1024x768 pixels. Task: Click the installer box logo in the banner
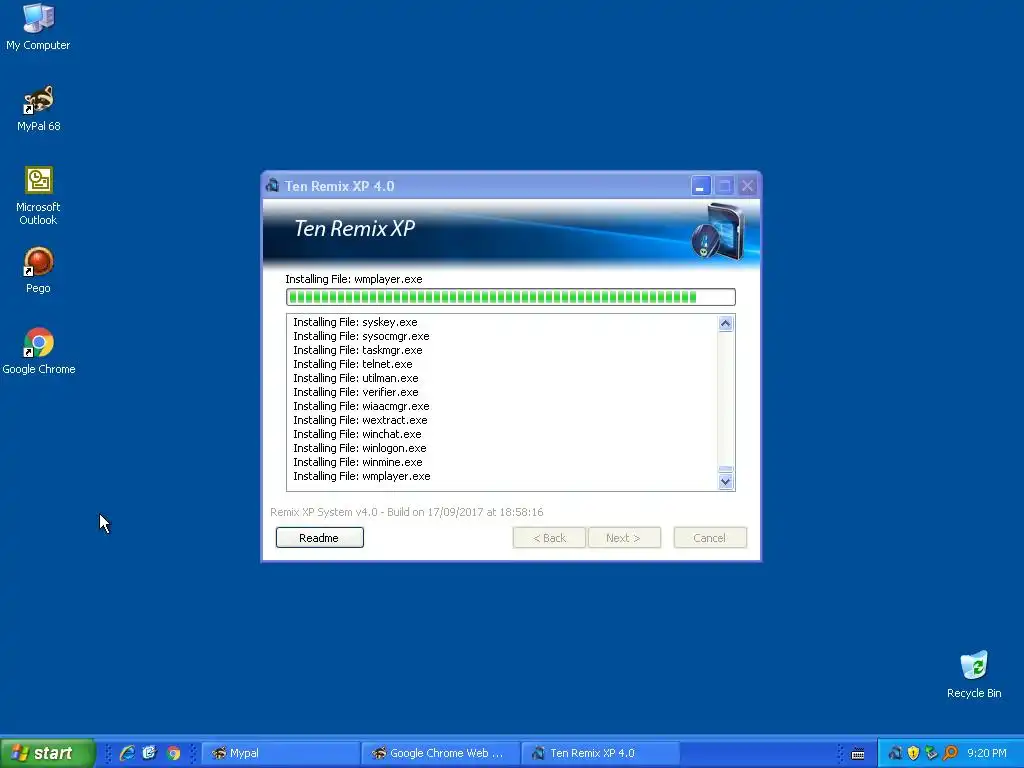pyautogui.click(x=718, y=232)
